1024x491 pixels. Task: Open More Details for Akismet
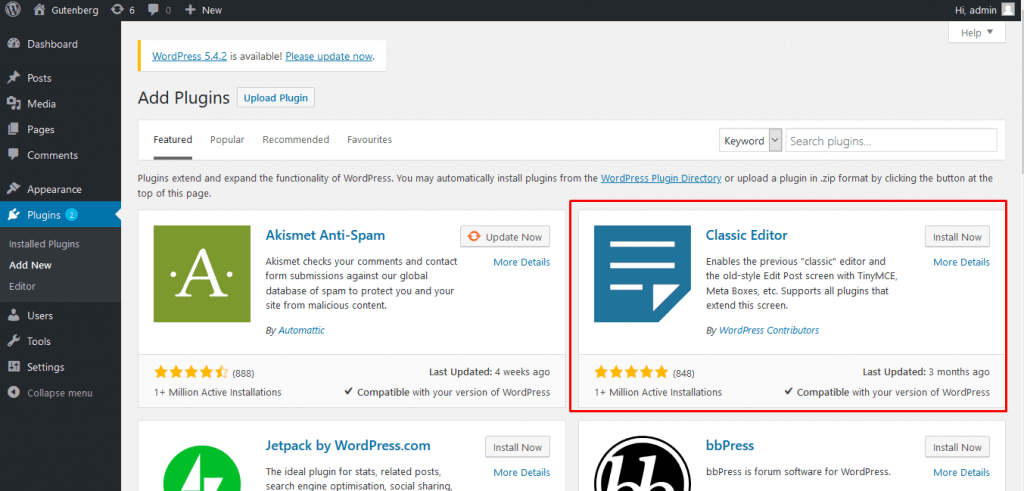[x=522, y=262]
